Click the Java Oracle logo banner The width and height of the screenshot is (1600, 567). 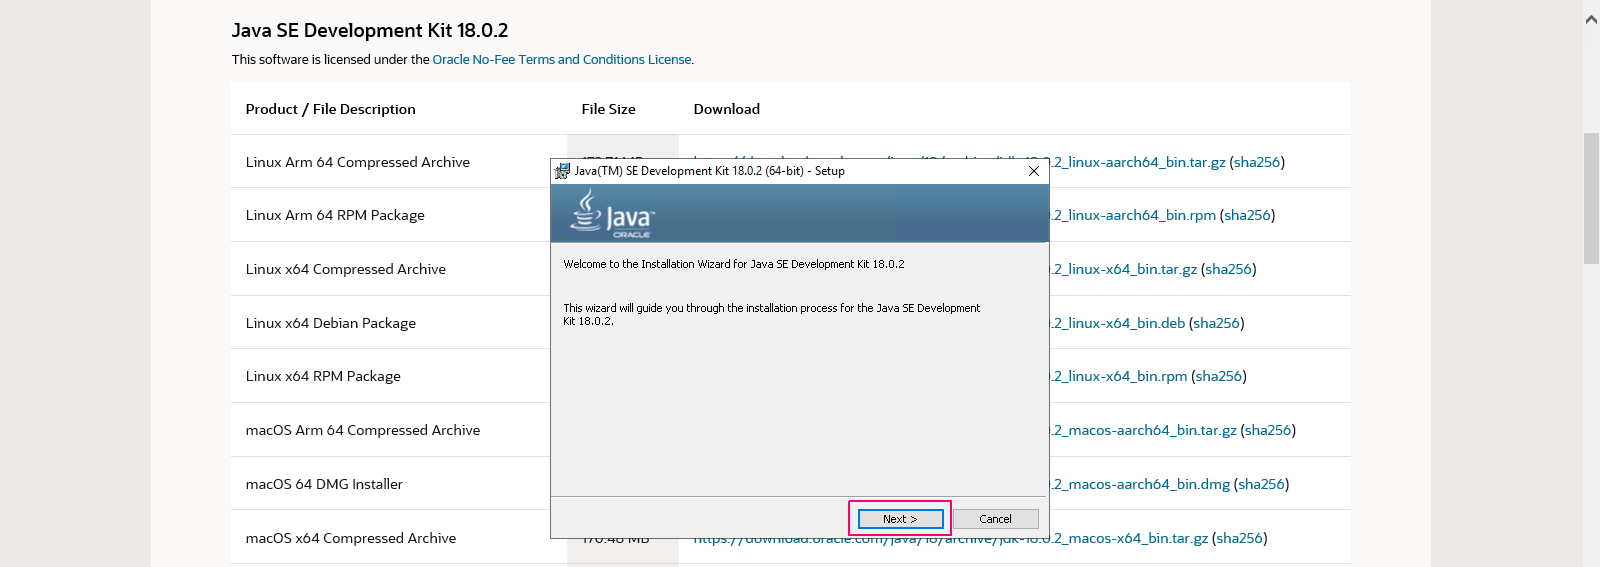click(x=799, y=213)
